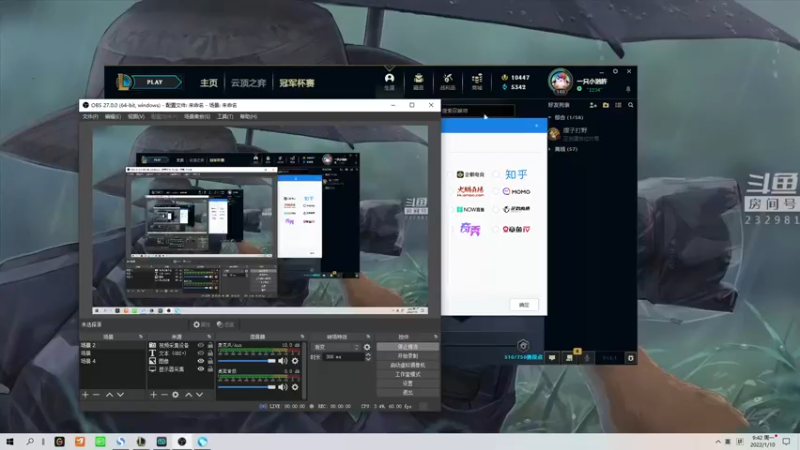This screenshot has width=800, height=450.
Task: Add a new source in OBS sources panel
Action: pos(153,394)
